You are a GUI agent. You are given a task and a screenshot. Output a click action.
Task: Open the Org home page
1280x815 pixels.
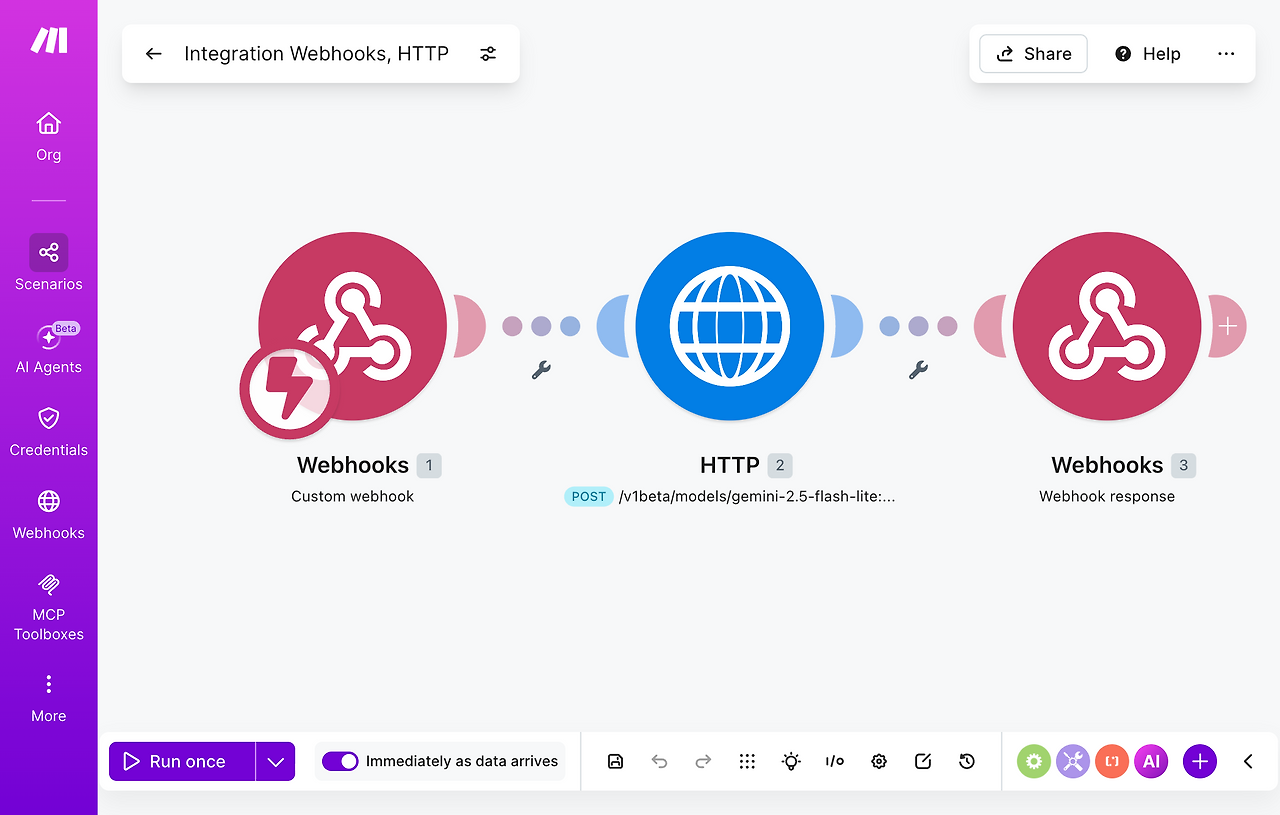[48, 136]
